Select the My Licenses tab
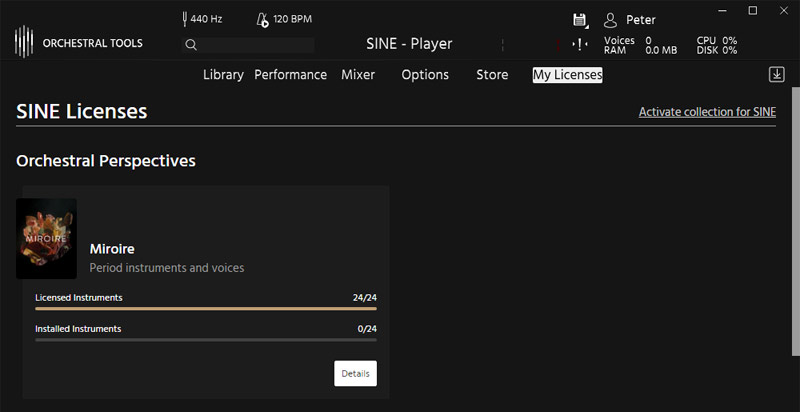 point(567,75)
